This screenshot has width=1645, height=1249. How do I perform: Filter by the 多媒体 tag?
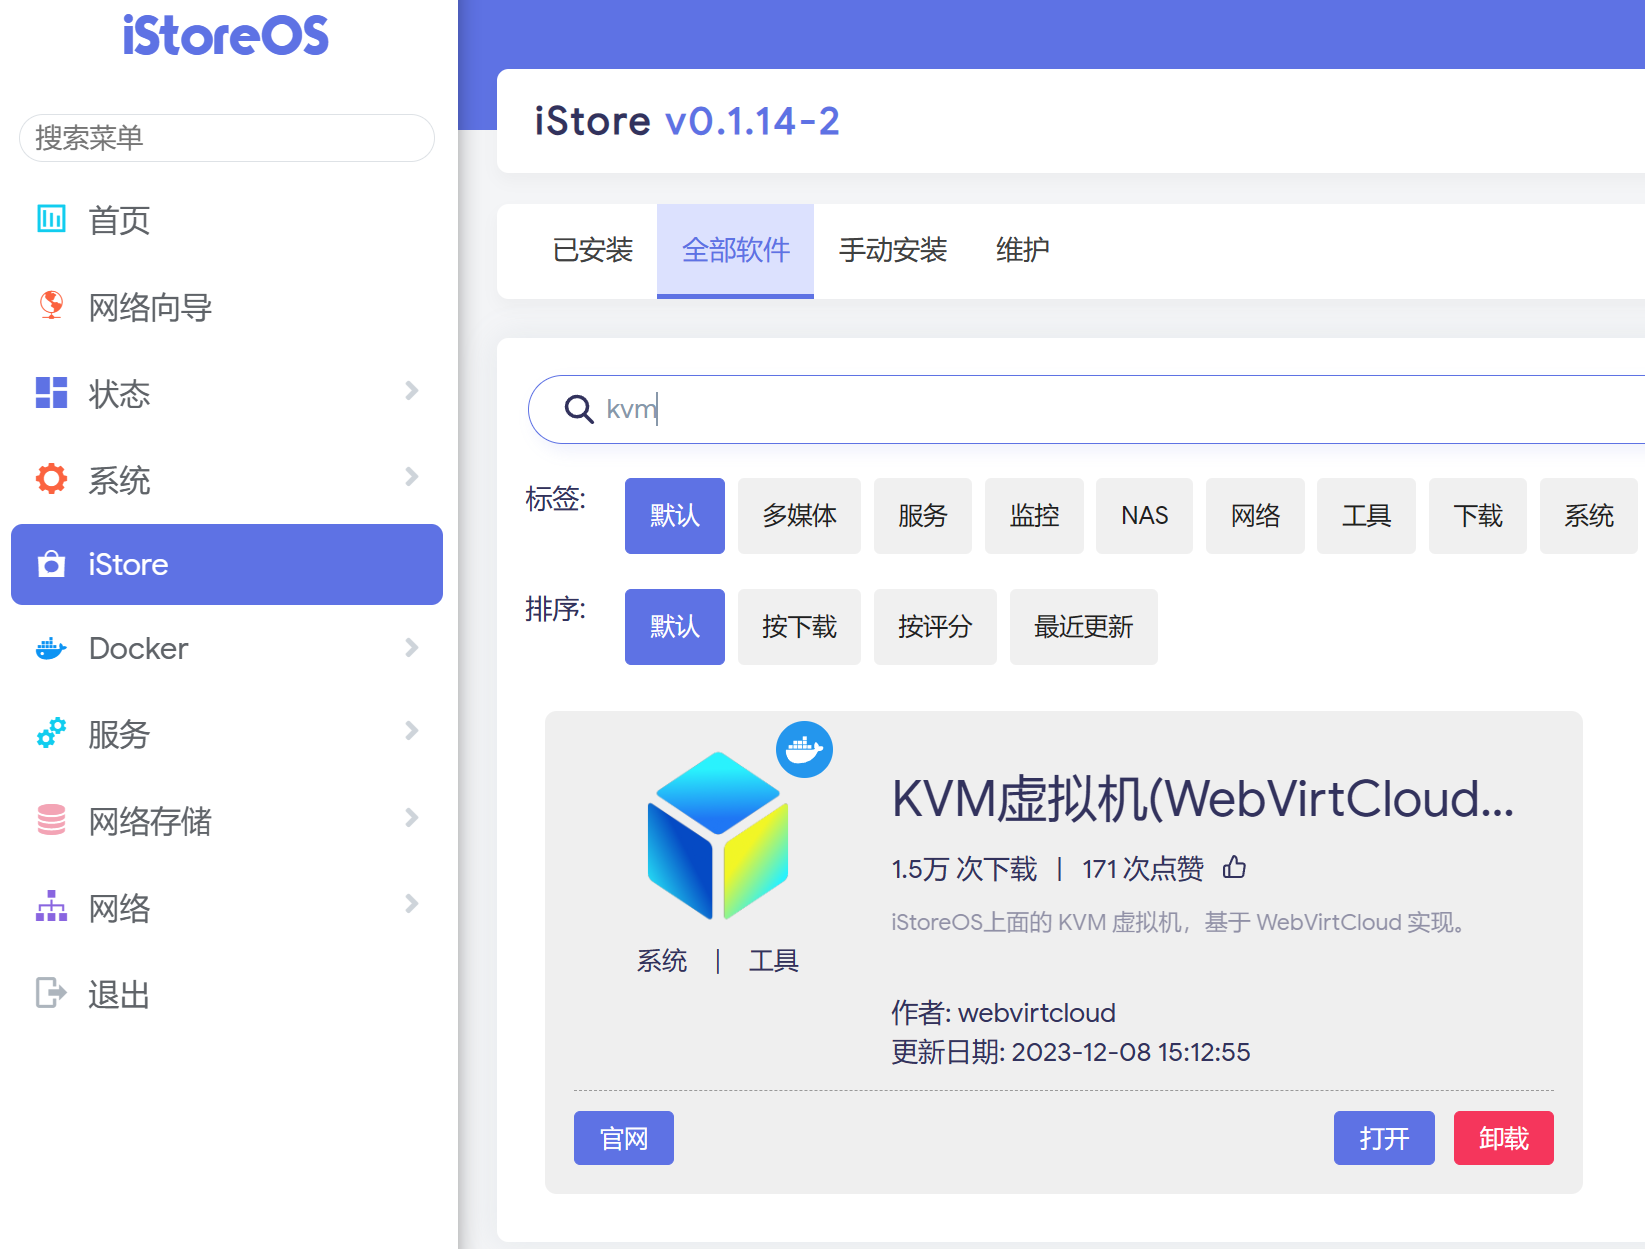(x=799, y=516)
